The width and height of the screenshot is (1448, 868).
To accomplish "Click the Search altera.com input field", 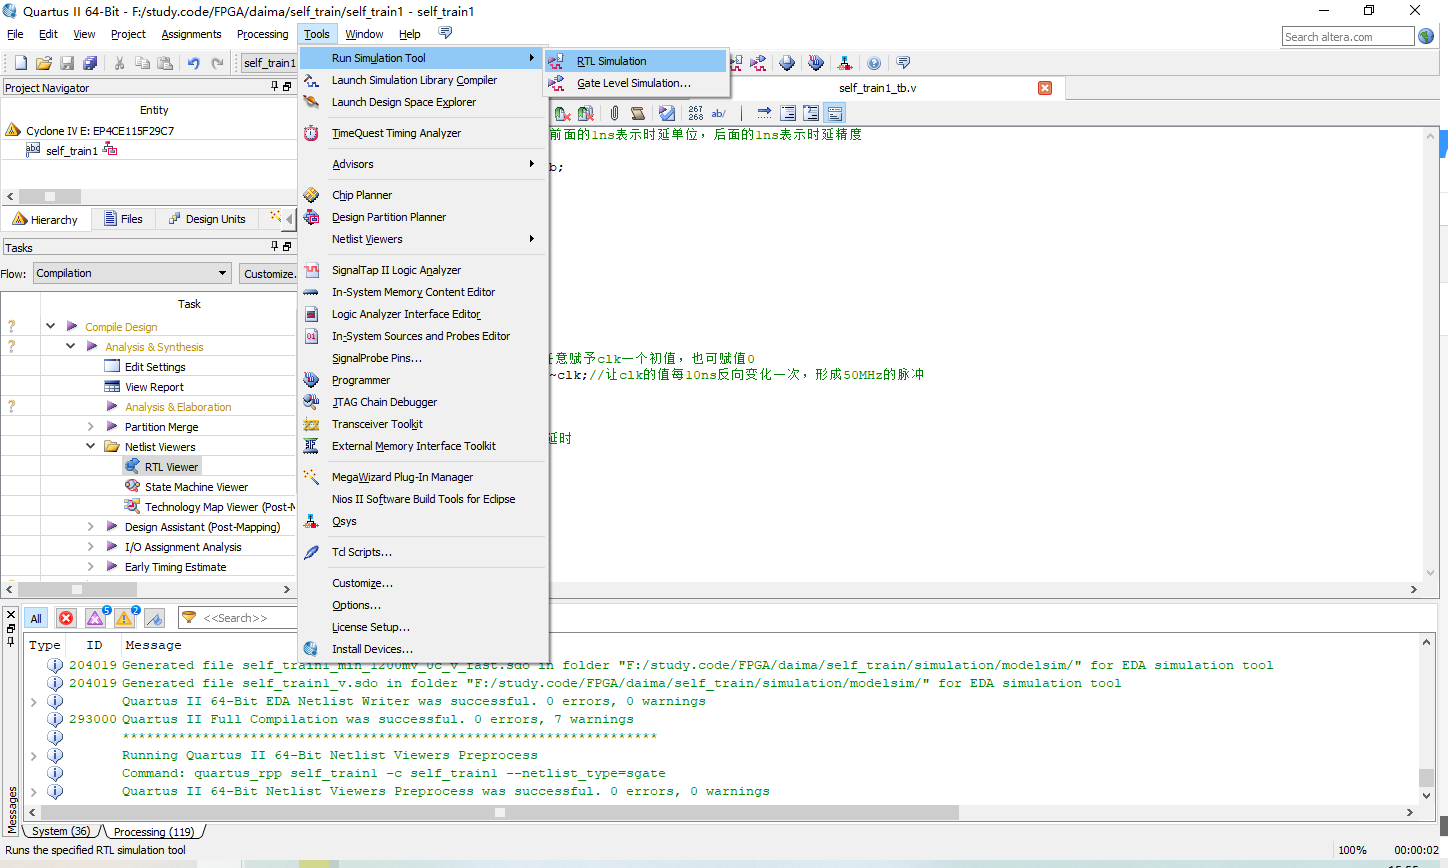I will point(1348,37).
